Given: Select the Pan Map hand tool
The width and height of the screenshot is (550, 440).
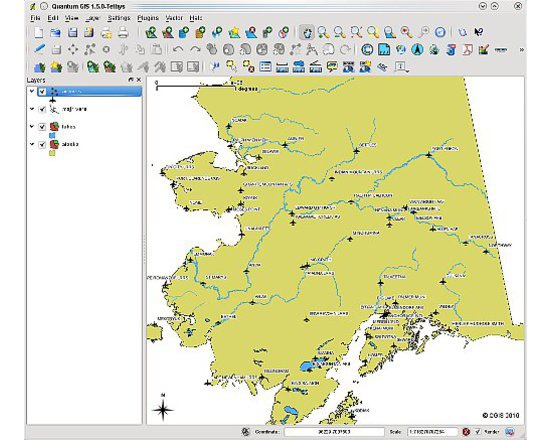Looking at the screenshot, I should click(307, 33).
